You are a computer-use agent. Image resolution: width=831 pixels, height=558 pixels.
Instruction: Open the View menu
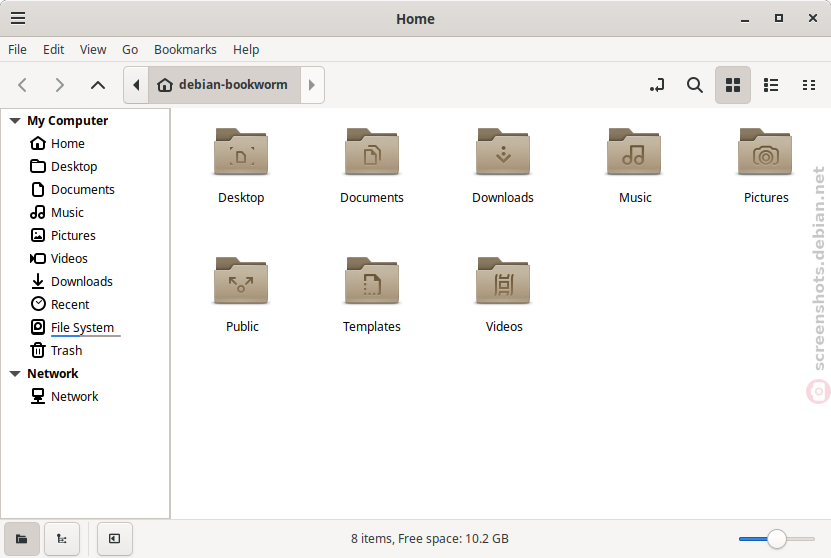tap(93, 49)
